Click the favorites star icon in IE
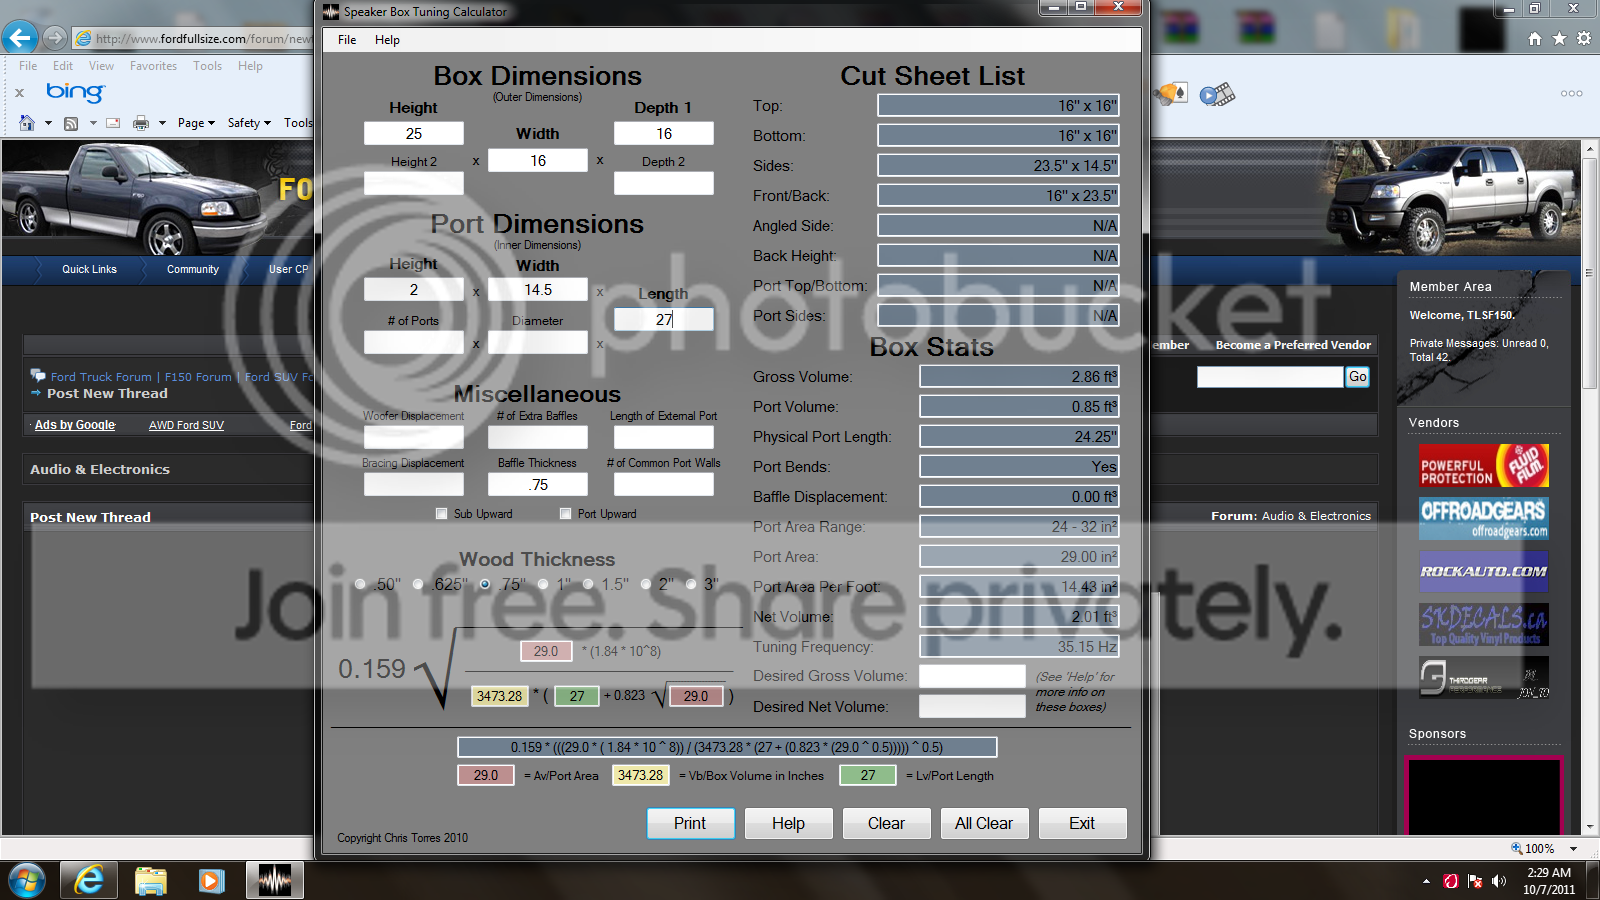This screenshot has height=900, width=1600. coord(1559,38)
